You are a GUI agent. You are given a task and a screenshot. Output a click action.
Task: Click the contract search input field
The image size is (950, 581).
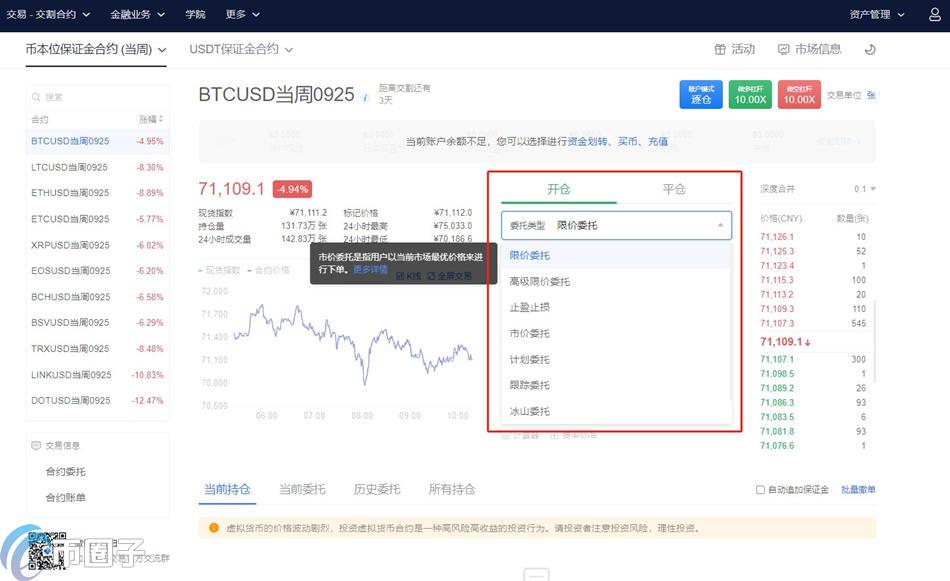[98, 97]
